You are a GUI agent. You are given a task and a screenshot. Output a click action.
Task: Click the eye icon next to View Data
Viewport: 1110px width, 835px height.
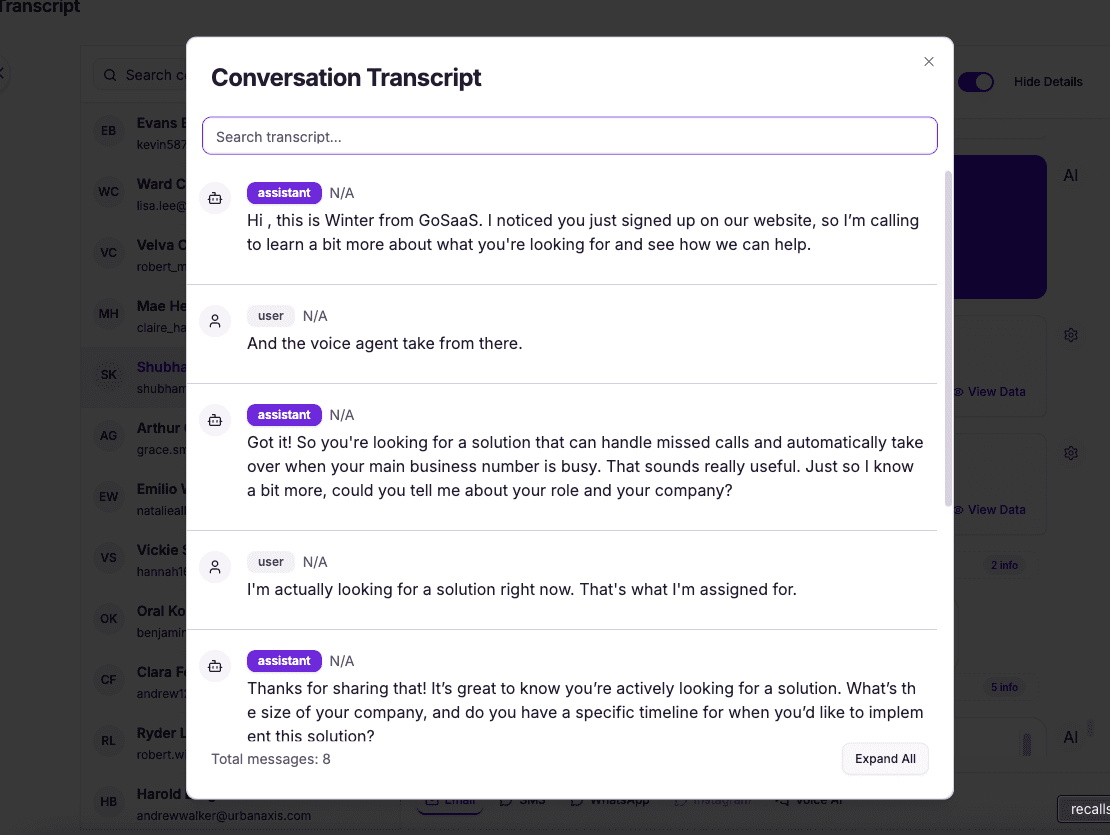tap(959, 392)
